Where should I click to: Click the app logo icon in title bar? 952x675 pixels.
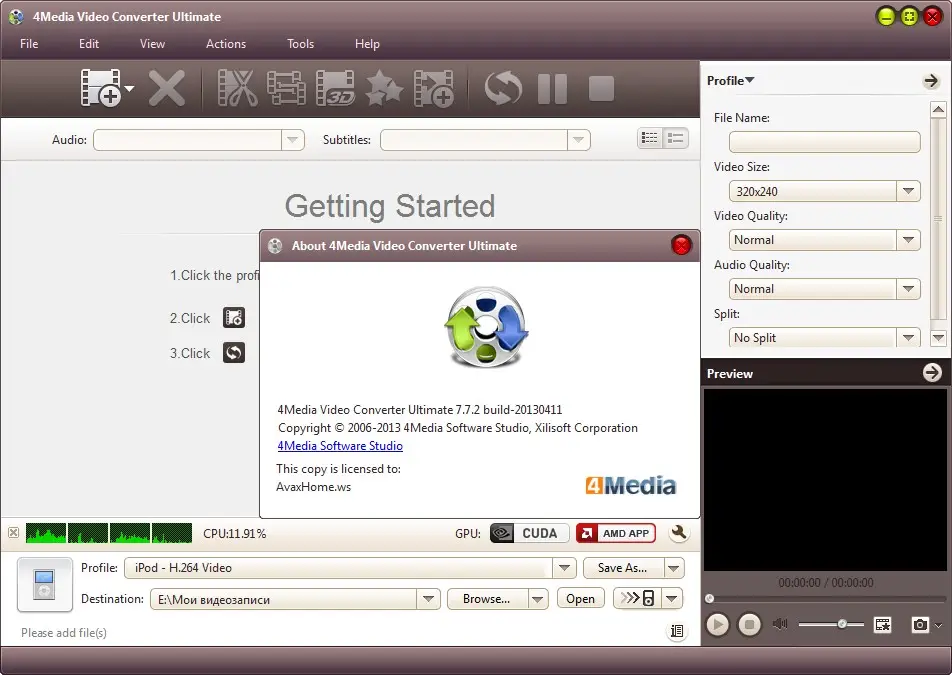[16, 16]
